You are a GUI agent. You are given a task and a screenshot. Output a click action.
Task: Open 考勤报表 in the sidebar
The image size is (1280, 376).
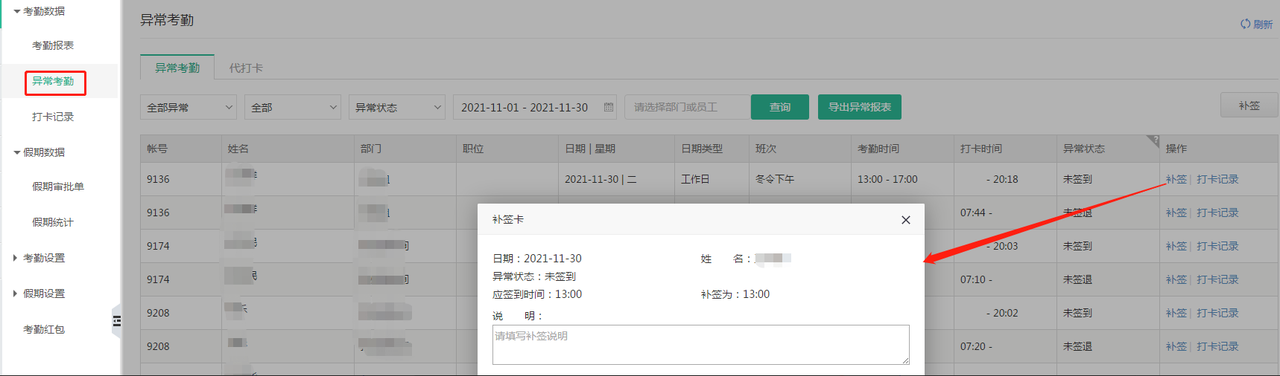53,46
